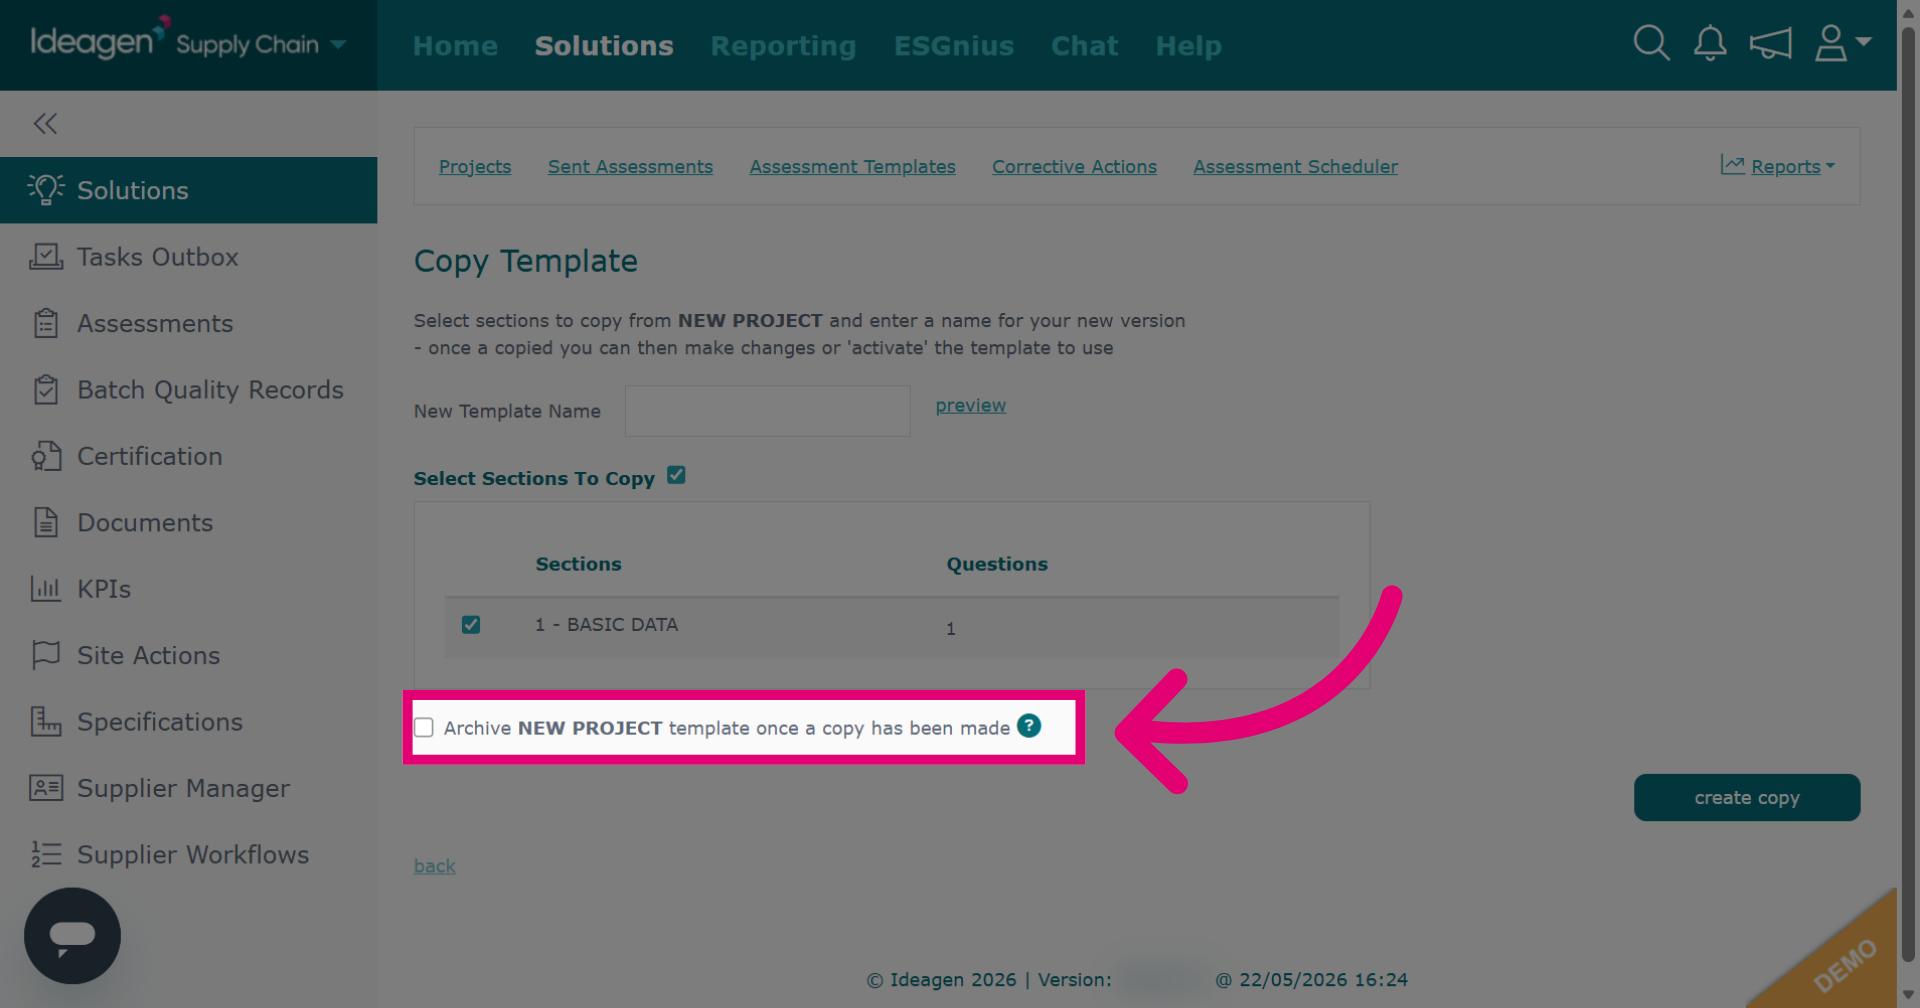This screenshot has width=1920, height=1008.
Task: Enable Archive NEW PROJECT template checkbox
Action: pyautogui.click(x=424, y=728)
